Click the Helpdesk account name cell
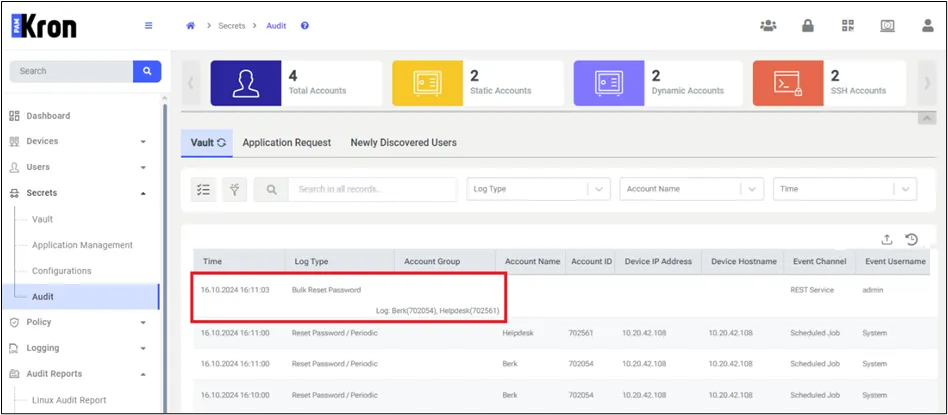The image size is (948, 415). 519,333
